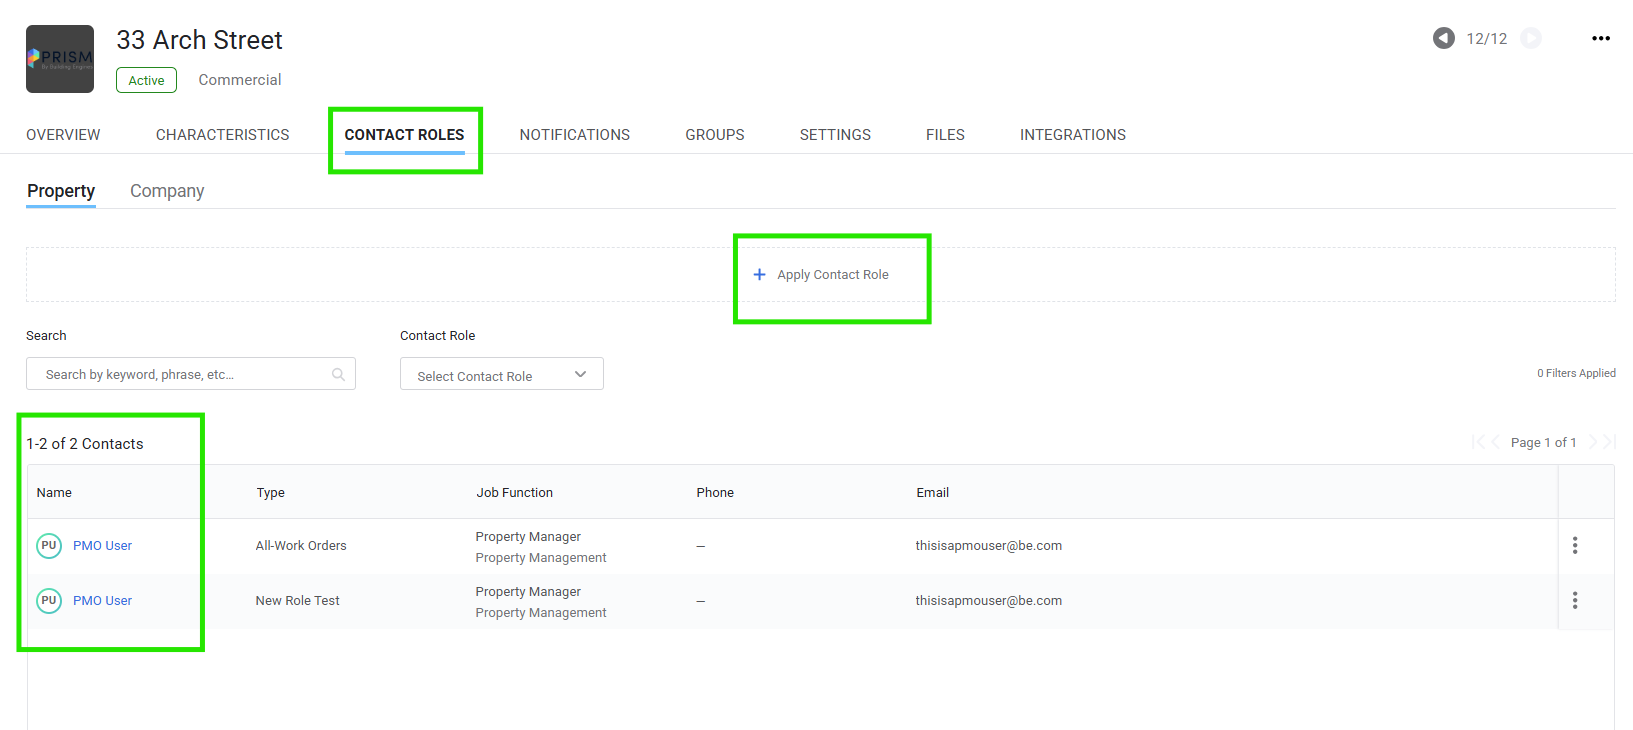Viewport: 1633px width, 730px height.
Task: Click PU avatar in All-Work Orders row
Action: [49, 545]
